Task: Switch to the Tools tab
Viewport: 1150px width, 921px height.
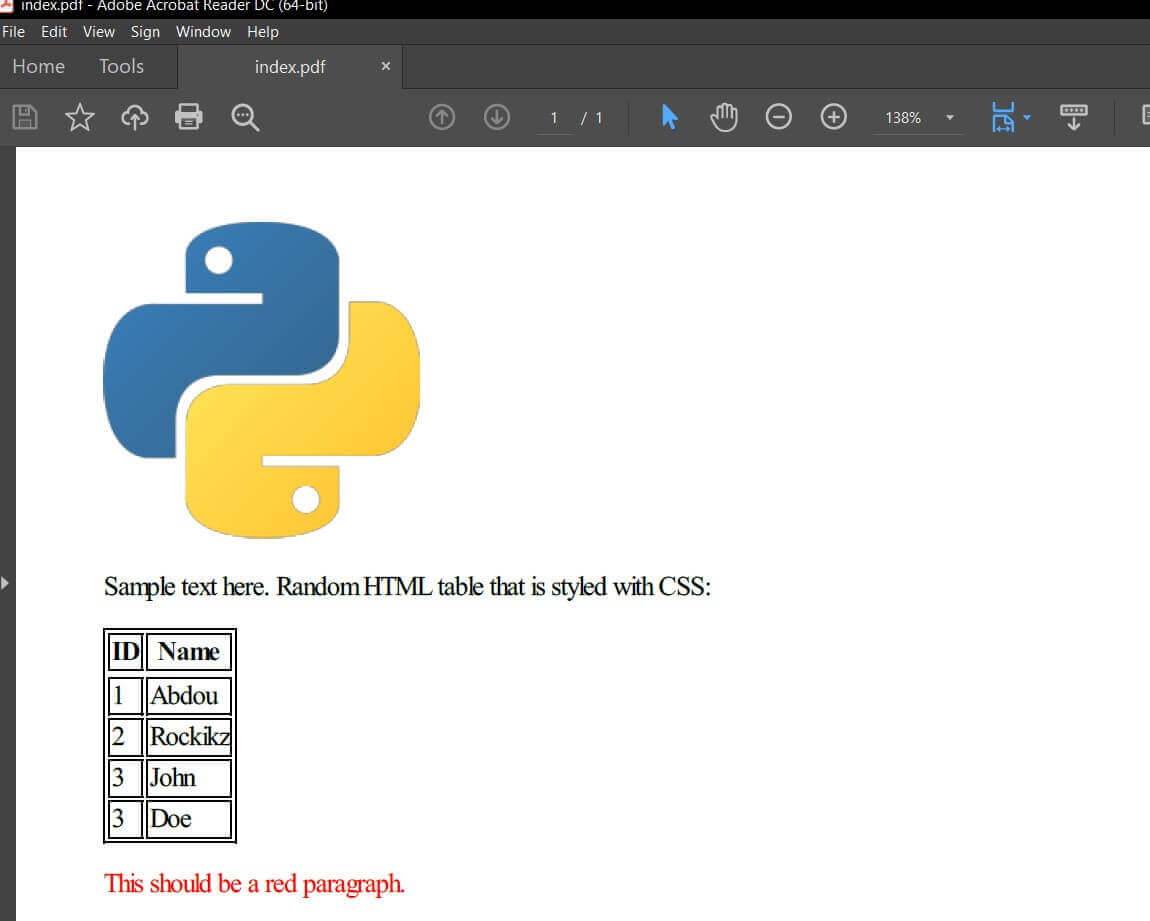Action: coord(120,66)
